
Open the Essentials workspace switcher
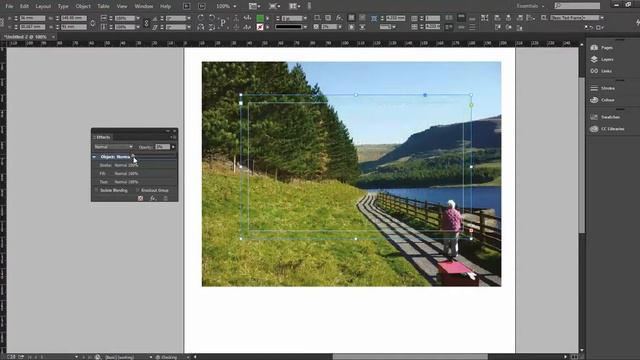(530, 6)
